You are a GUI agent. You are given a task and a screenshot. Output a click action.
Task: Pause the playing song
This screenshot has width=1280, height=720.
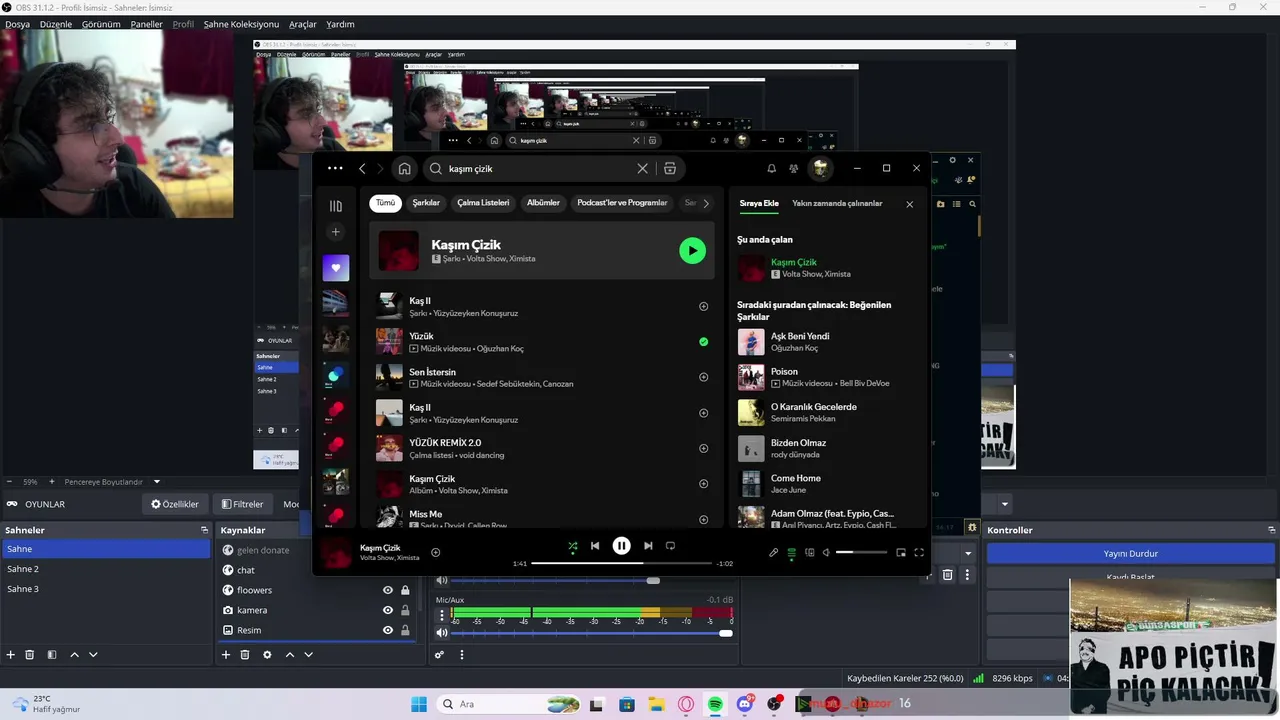click(621, 546)
